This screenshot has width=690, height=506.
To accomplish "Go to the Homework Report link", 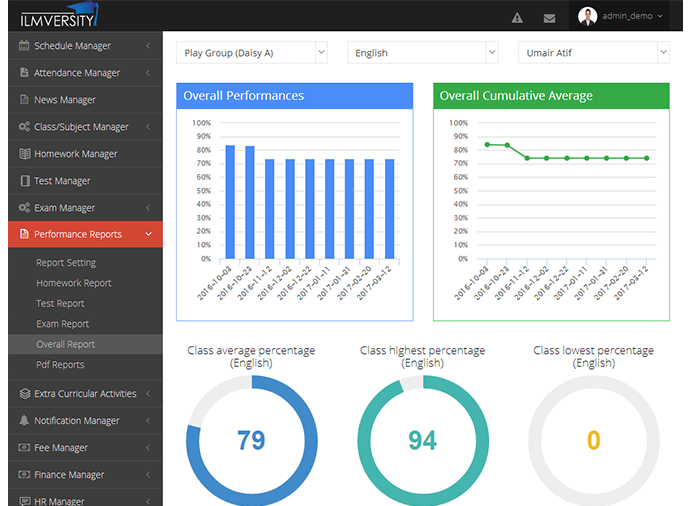I will click(x=73, y=283).
